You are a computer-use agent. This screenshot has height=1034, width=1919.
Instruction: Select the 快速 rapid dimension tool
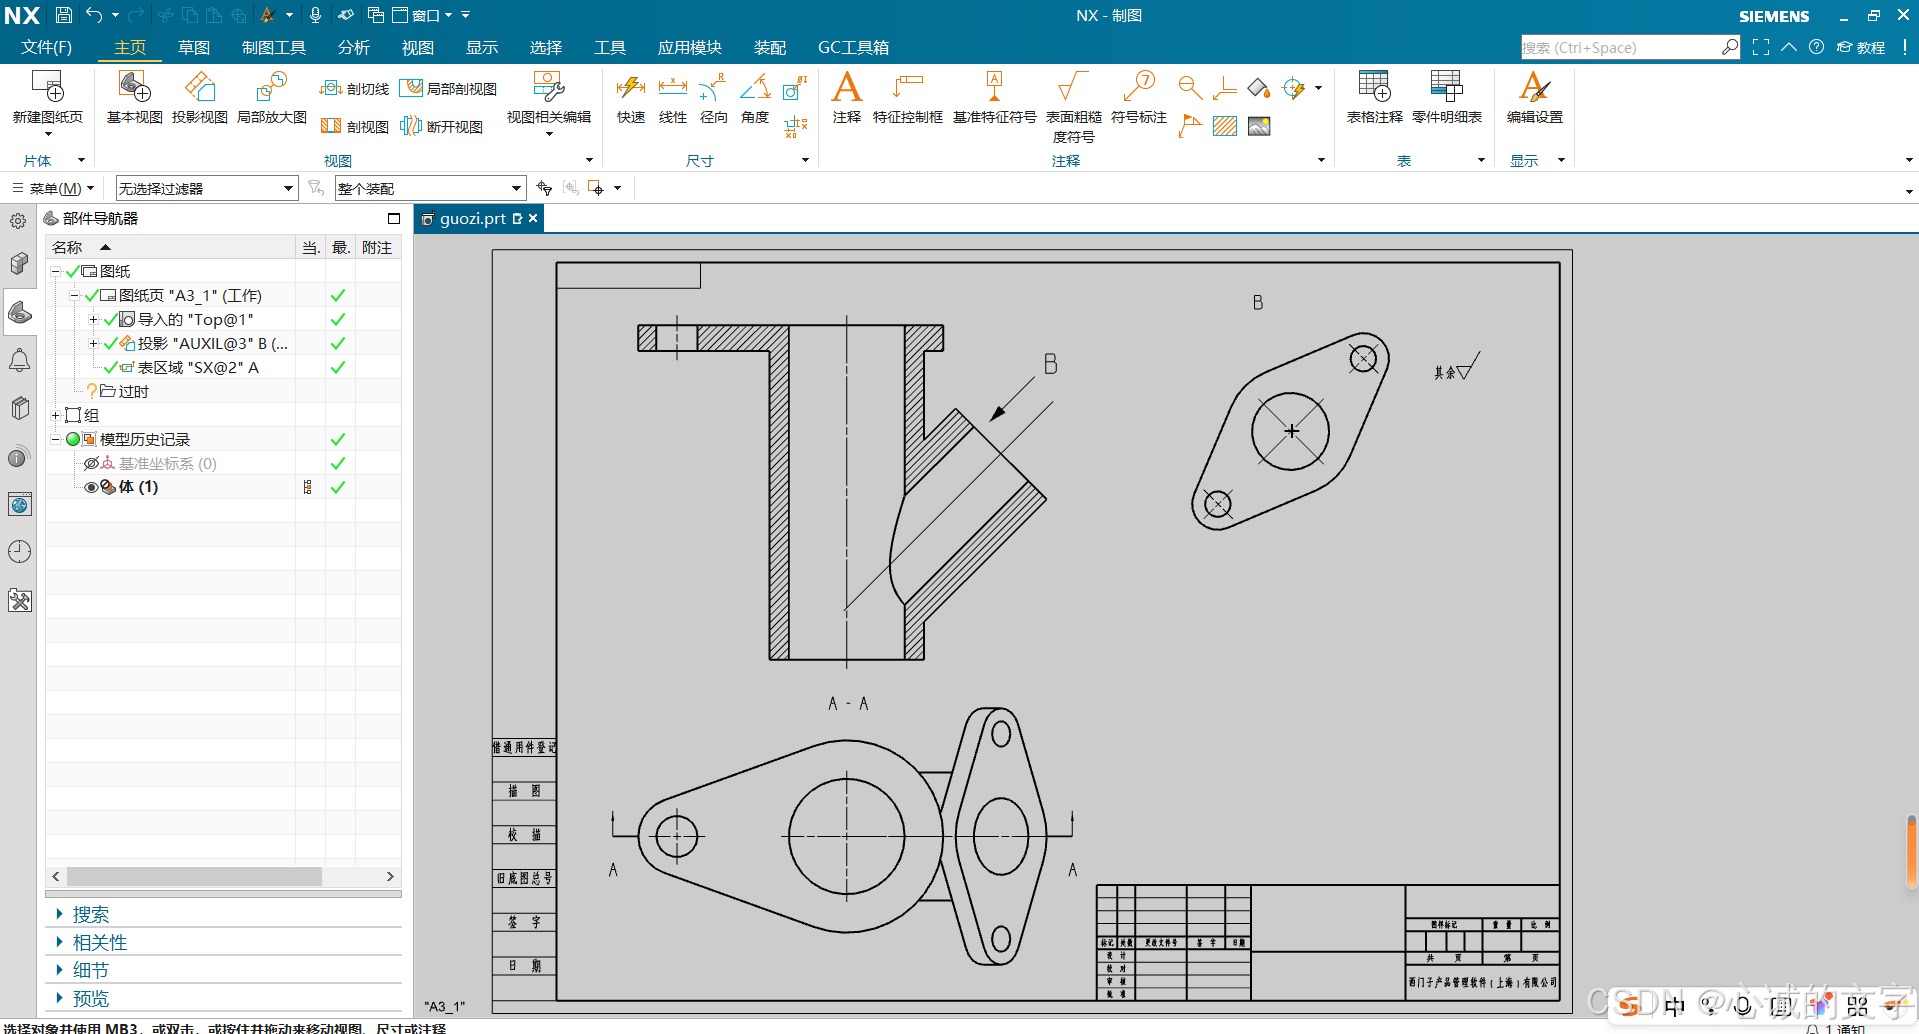point(630,98)
